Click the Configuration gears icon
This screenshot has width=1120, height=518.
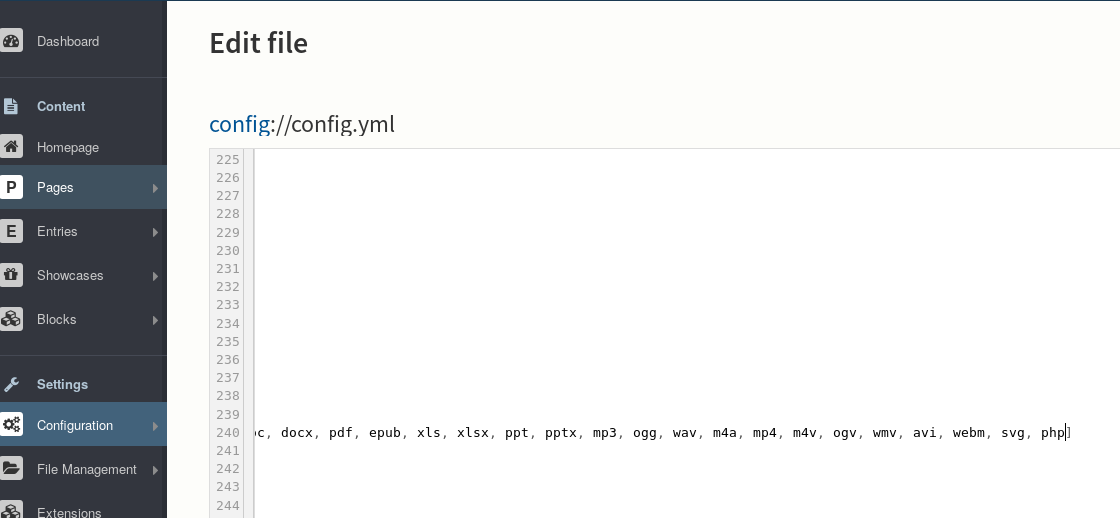(x=11, y=424)
